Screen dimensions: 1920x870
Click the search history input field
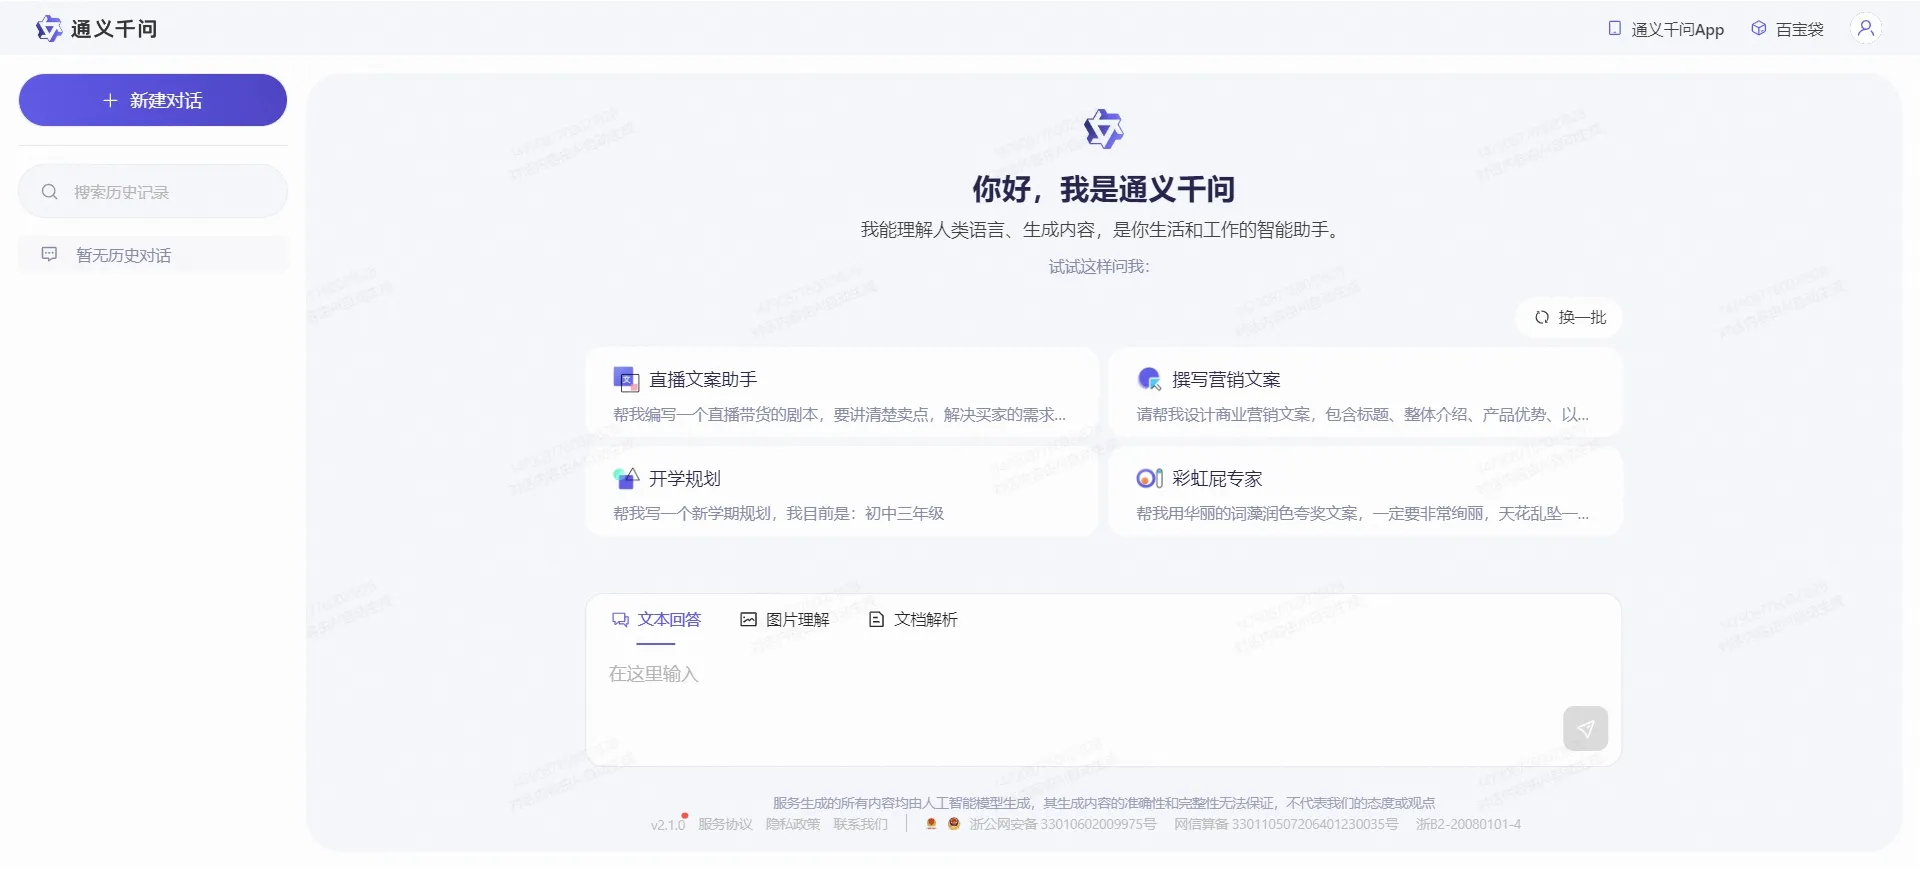pyautogui.click(x=153, y=191)
